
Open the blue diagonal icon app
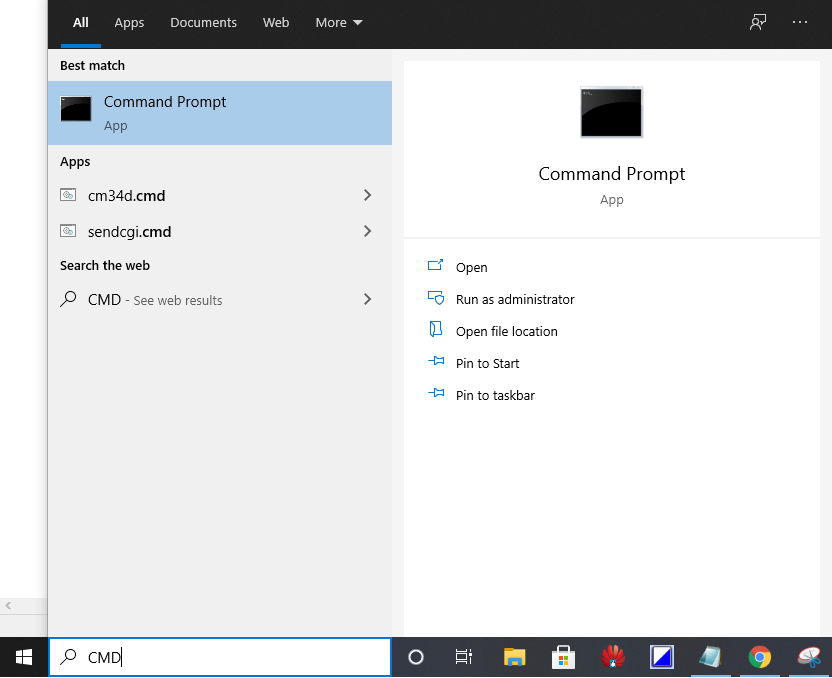click(662, 657)
